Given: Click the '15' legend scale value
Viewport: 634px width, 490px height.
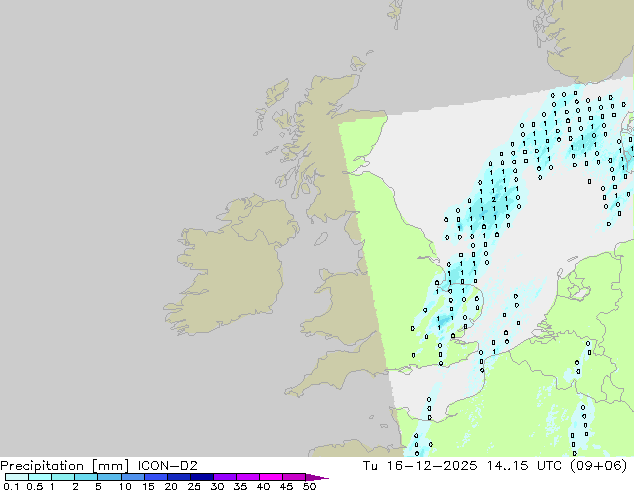Looking at the screenshot, I should coord(148,486).
